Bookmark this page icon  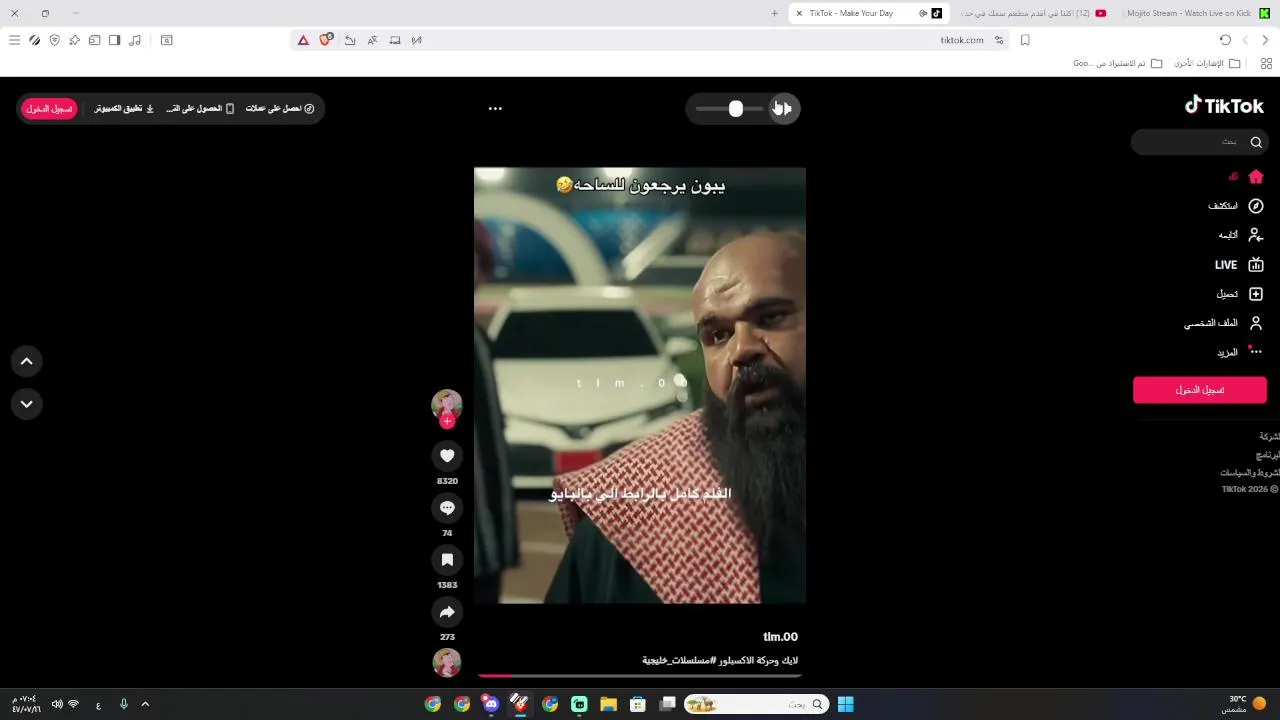1025,40
